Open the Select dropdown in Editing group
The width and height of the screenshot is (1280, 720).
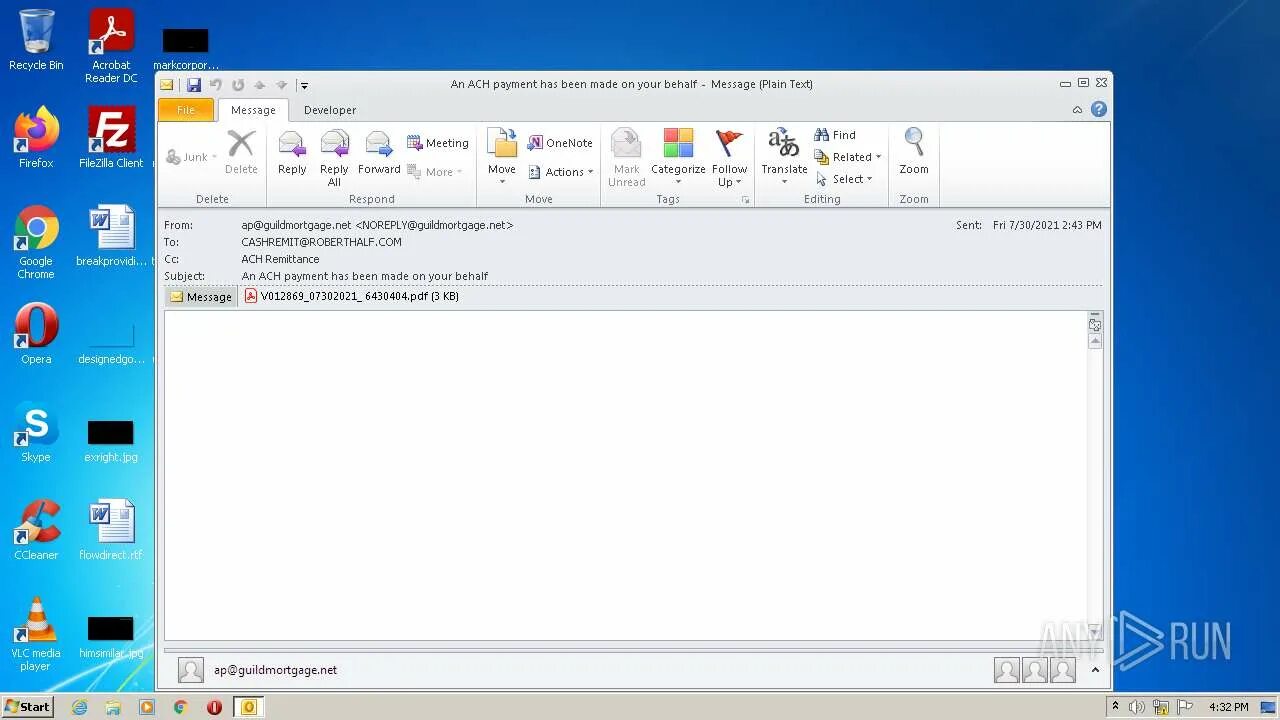847,179
